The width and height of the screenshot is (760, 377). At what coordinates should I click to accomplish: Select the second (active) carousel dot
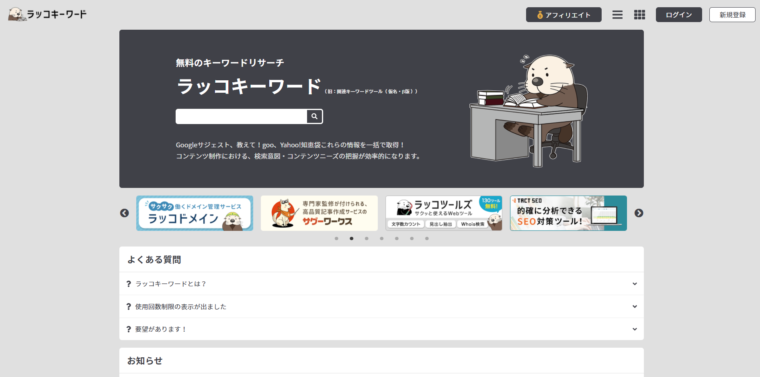(351, 238)
